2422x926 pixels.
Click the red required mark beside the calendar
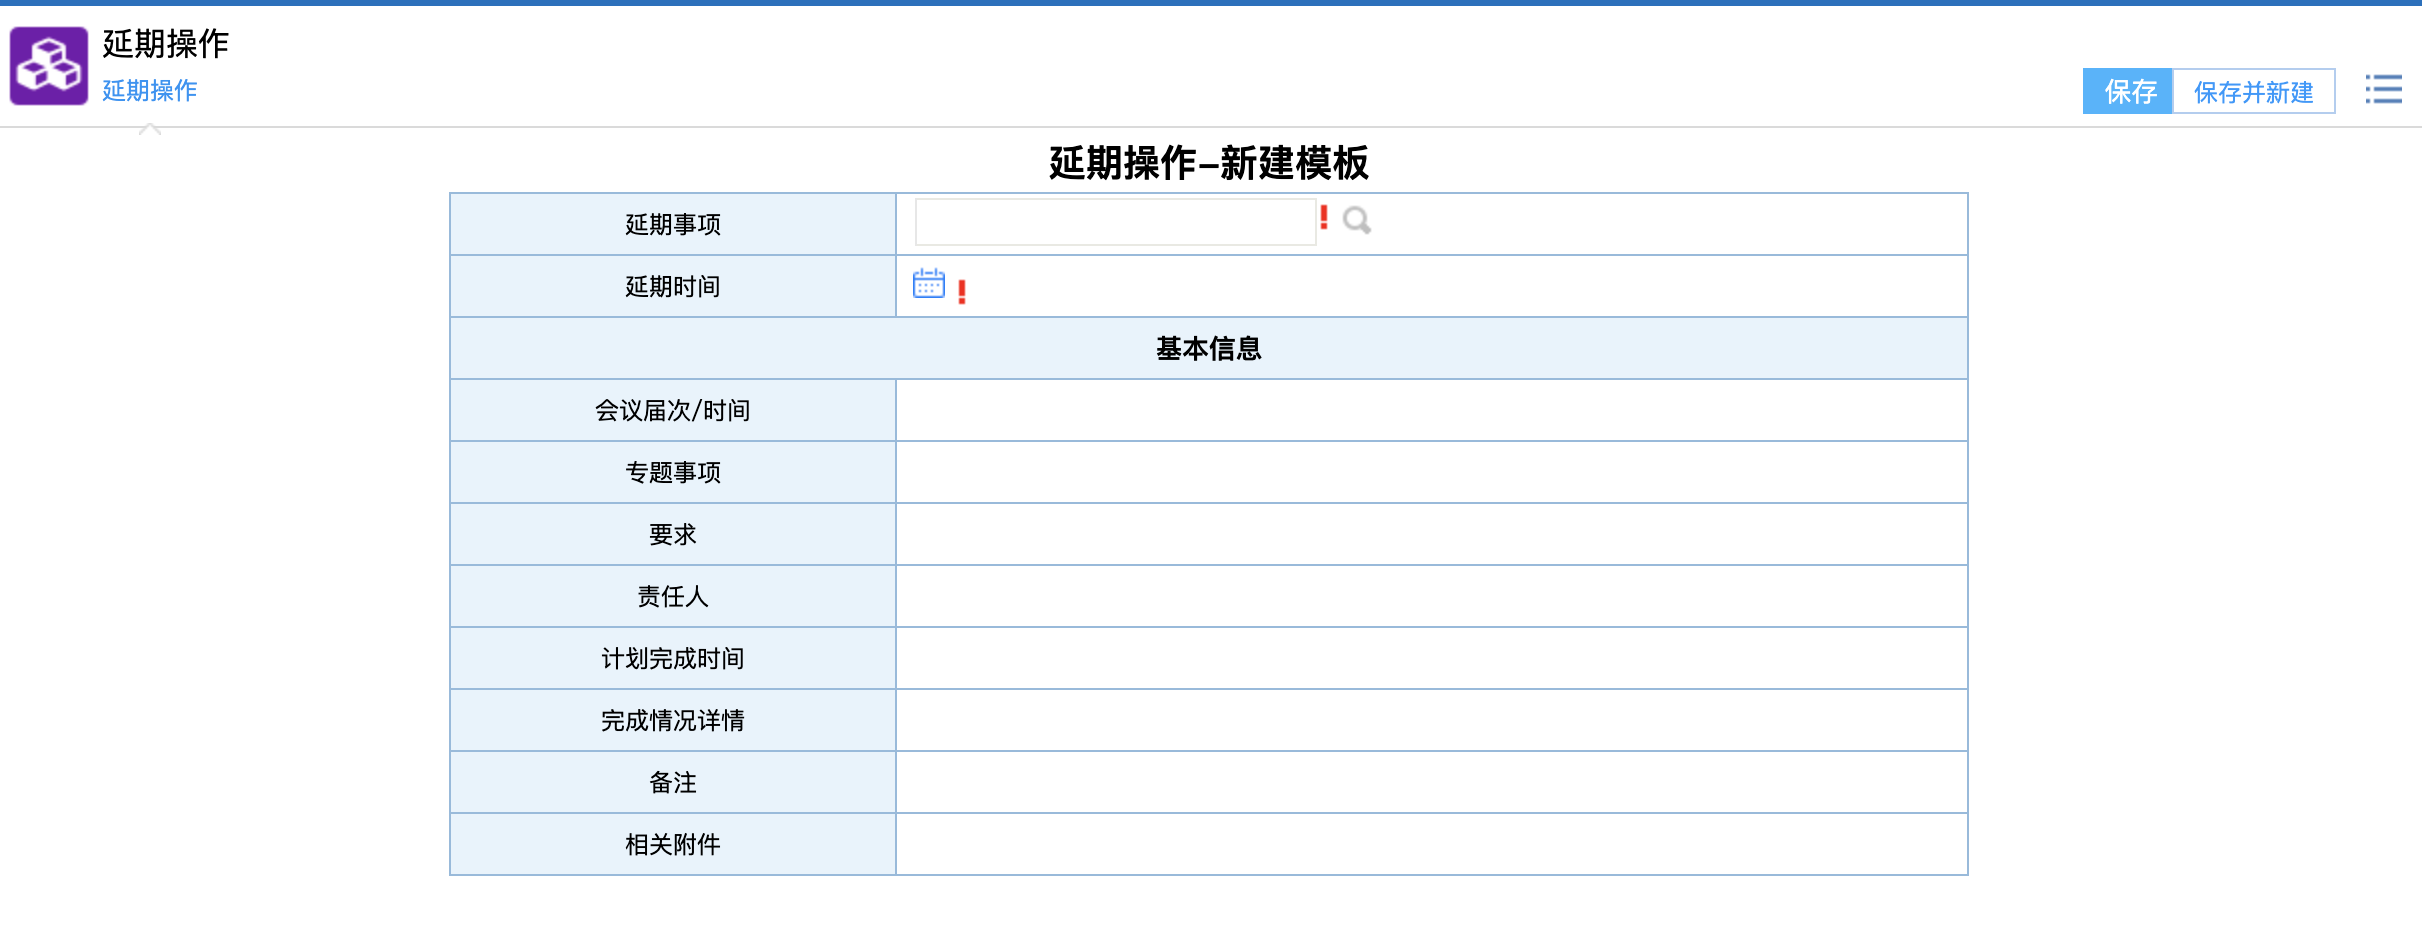[x=962, y=291]
